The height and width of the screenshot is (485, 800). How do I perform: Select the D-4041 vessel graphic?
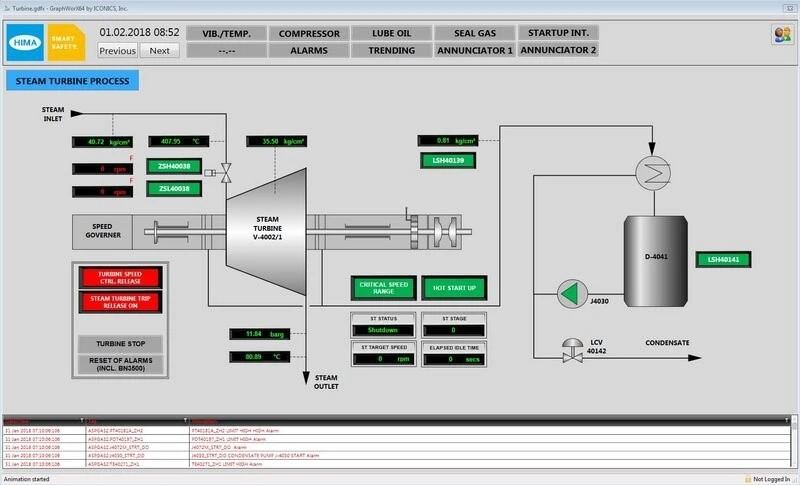tap(656, 261)
